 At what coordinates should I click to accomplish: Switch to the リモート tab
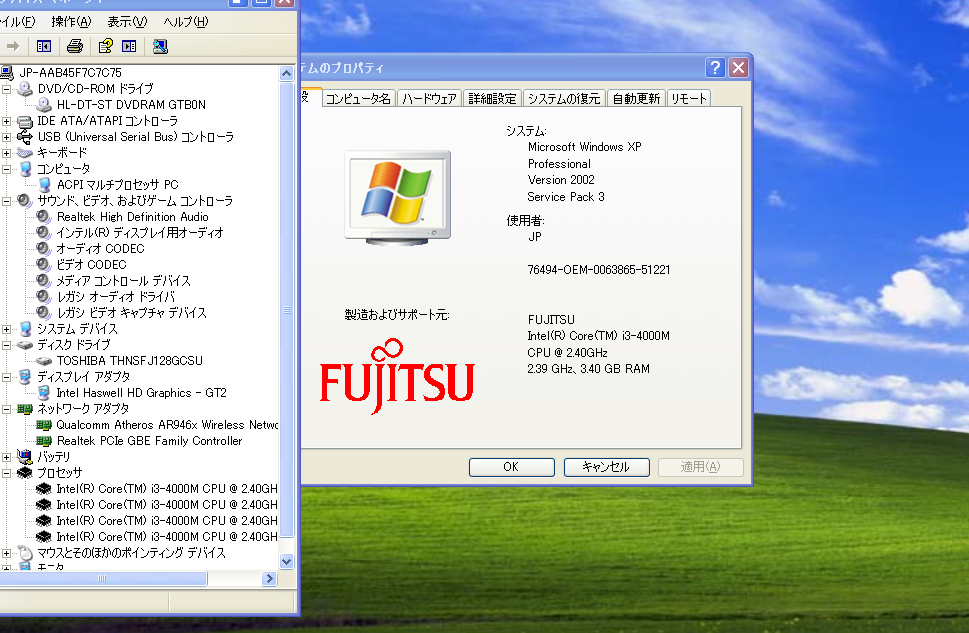(x=688, y=99)
